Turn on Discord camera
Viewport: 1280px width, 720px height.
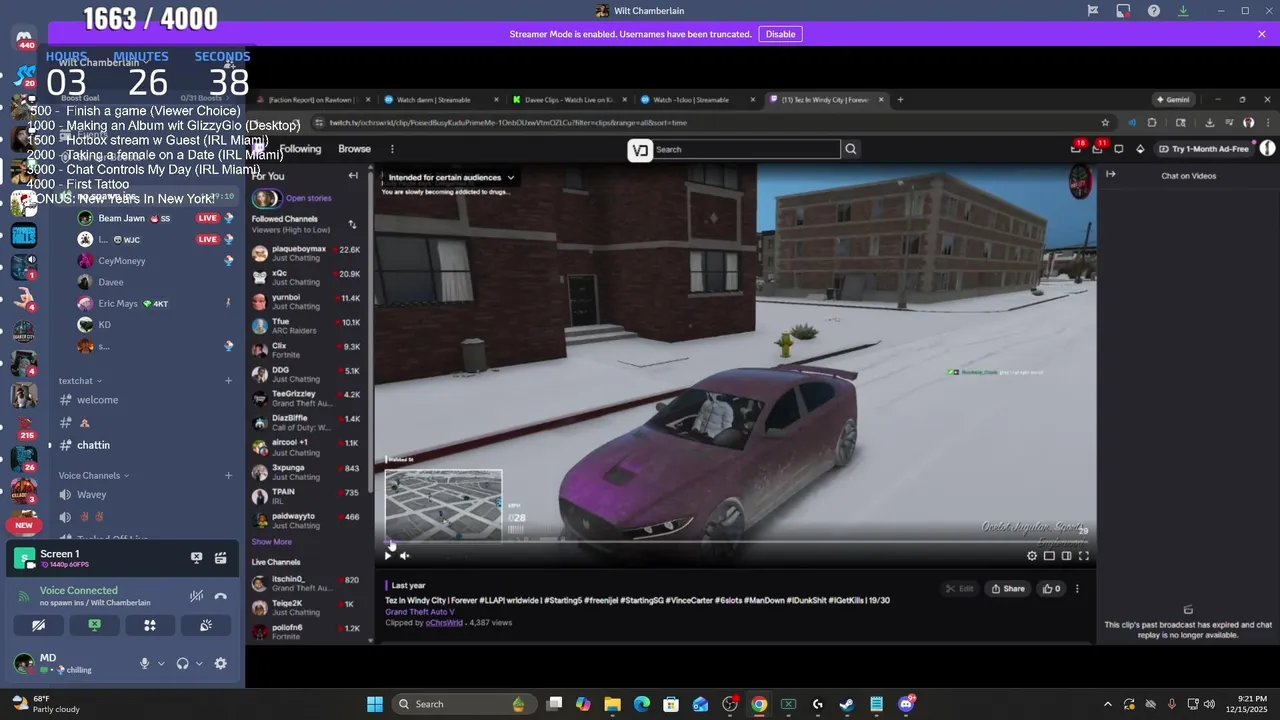38,625
